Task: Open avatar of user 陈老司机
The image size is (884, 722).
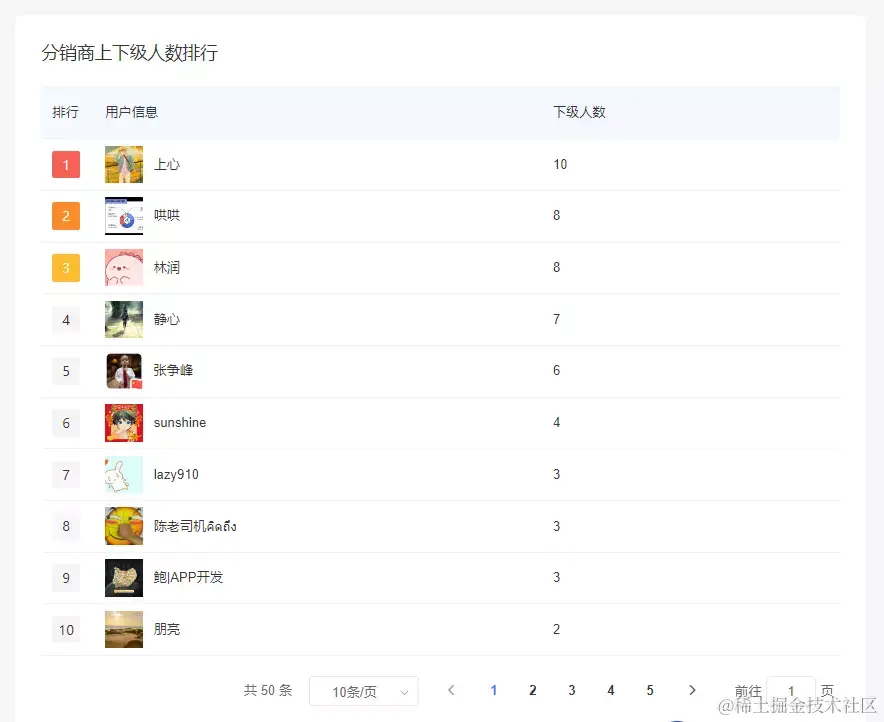Action: click(x=124, y=526)
